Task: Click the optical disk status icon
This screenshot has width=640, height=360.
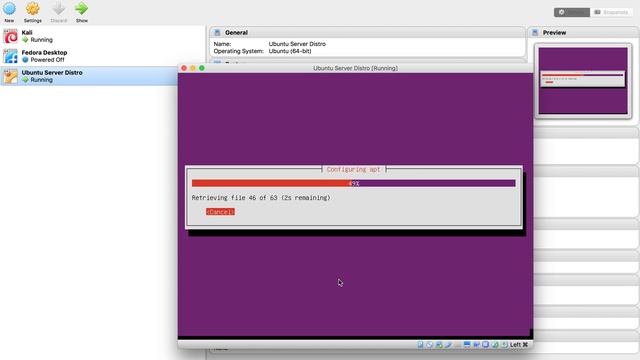Action: pyautogui.click(x=429, y=345)
